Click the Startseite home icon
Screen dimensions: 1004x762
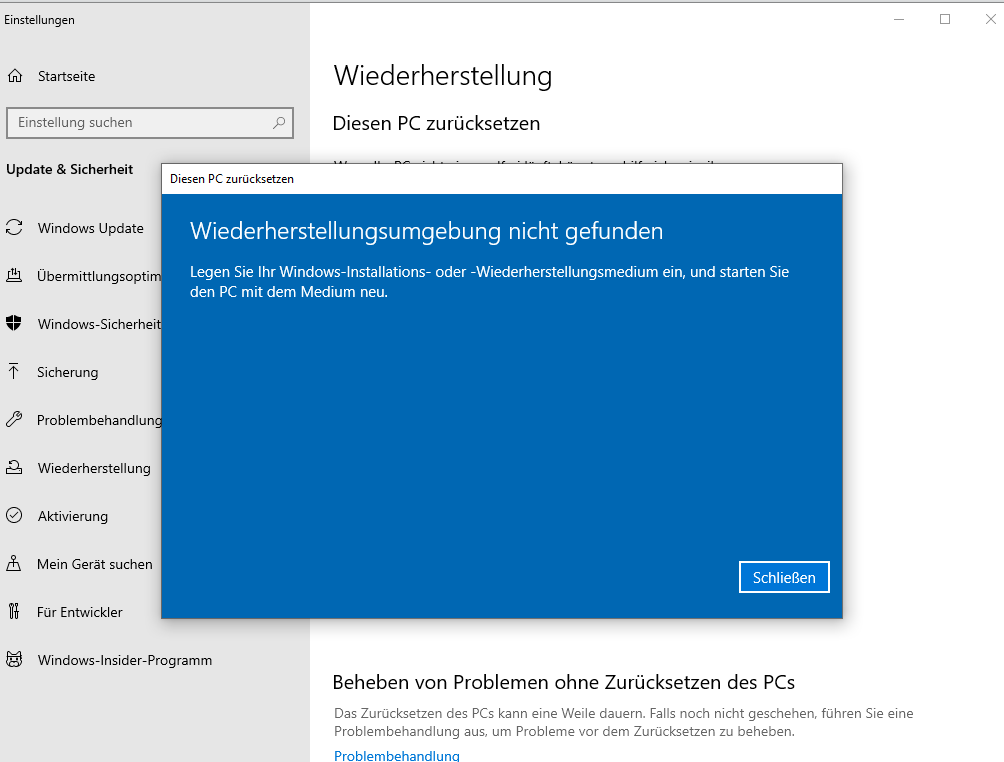click(15, 76)
